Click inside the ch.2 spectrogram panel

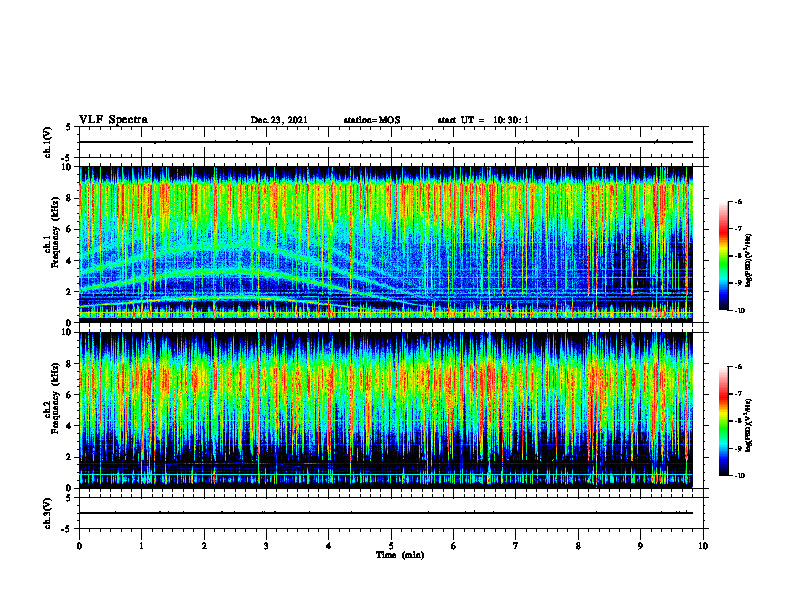pyautogui.click(x=386, y=410)
